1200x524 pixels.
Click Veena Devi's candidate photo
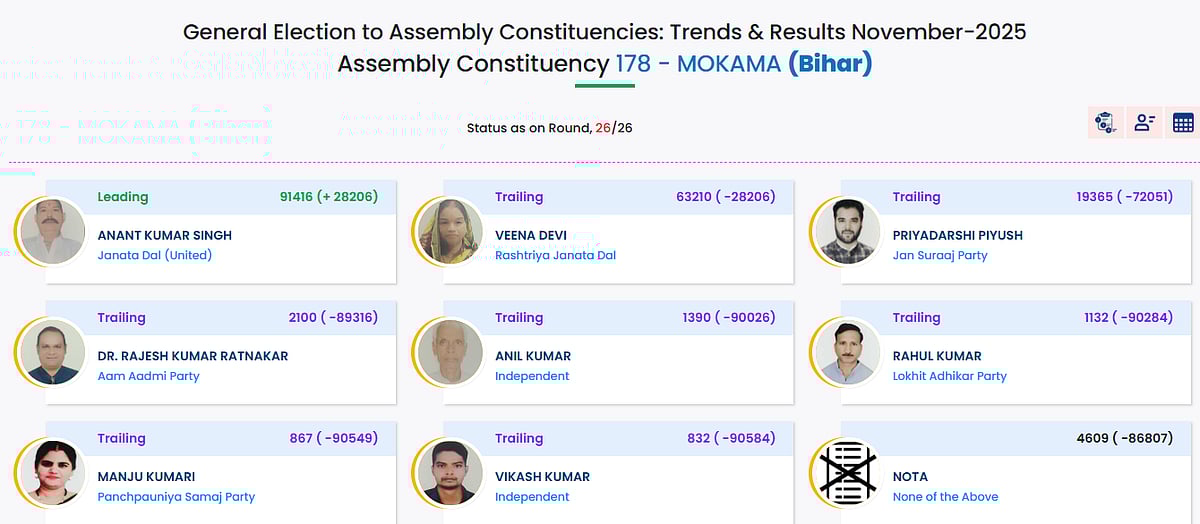click(x=450, y=231)
